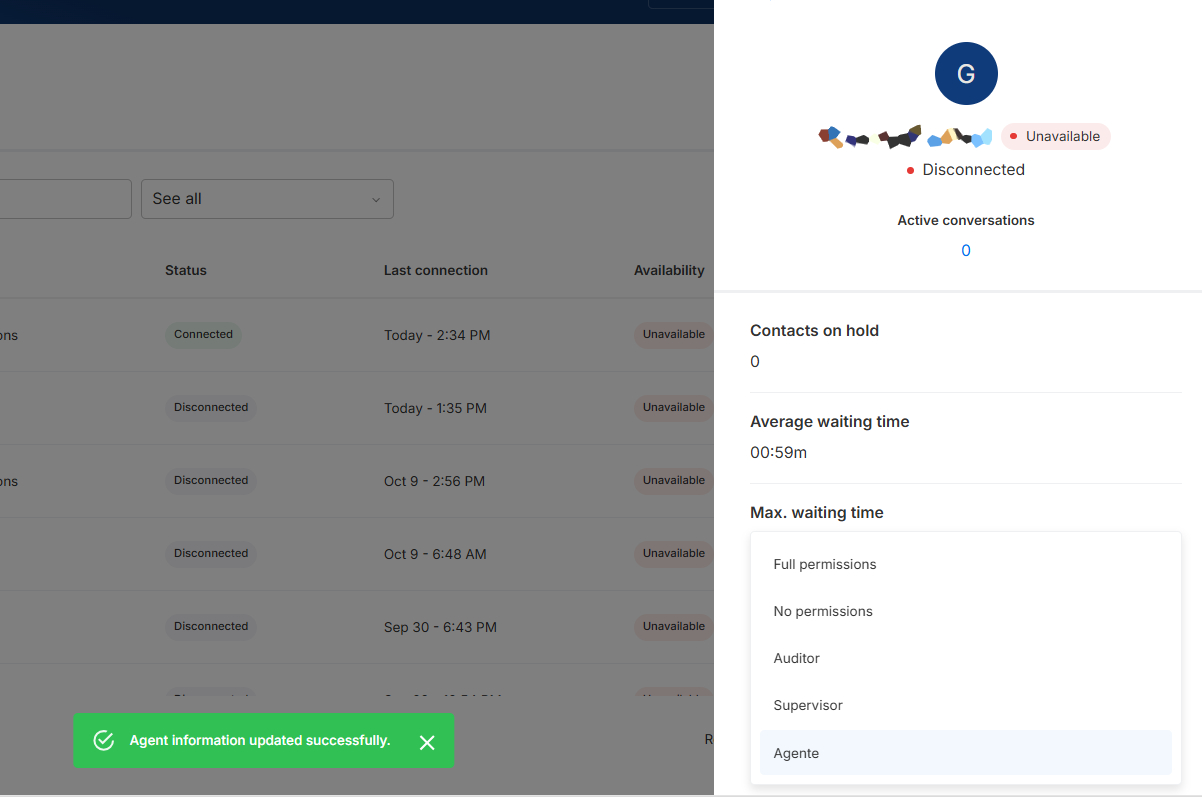The image size is (1202, 801).
Task: Pick the "Auditor" role option
Action: coord(966,658)
